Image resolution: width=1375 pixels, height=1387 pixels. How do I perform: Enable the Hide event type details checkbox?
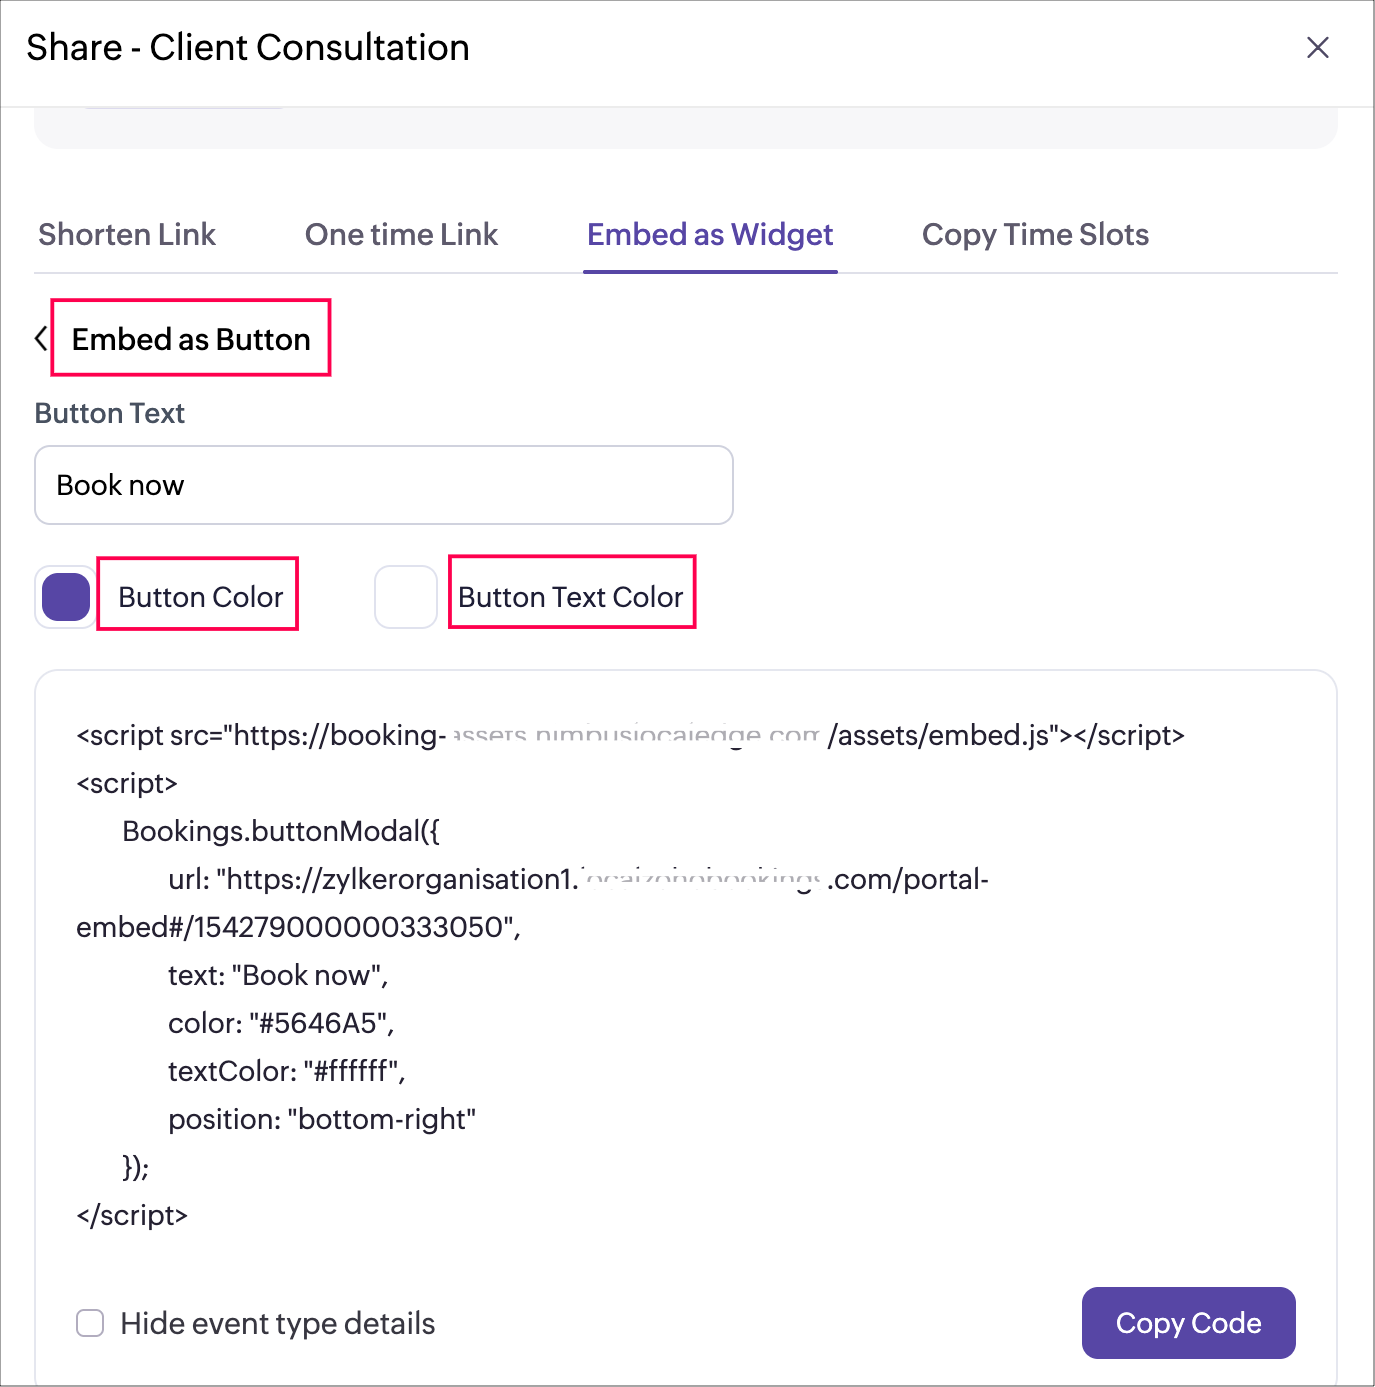91,1323
